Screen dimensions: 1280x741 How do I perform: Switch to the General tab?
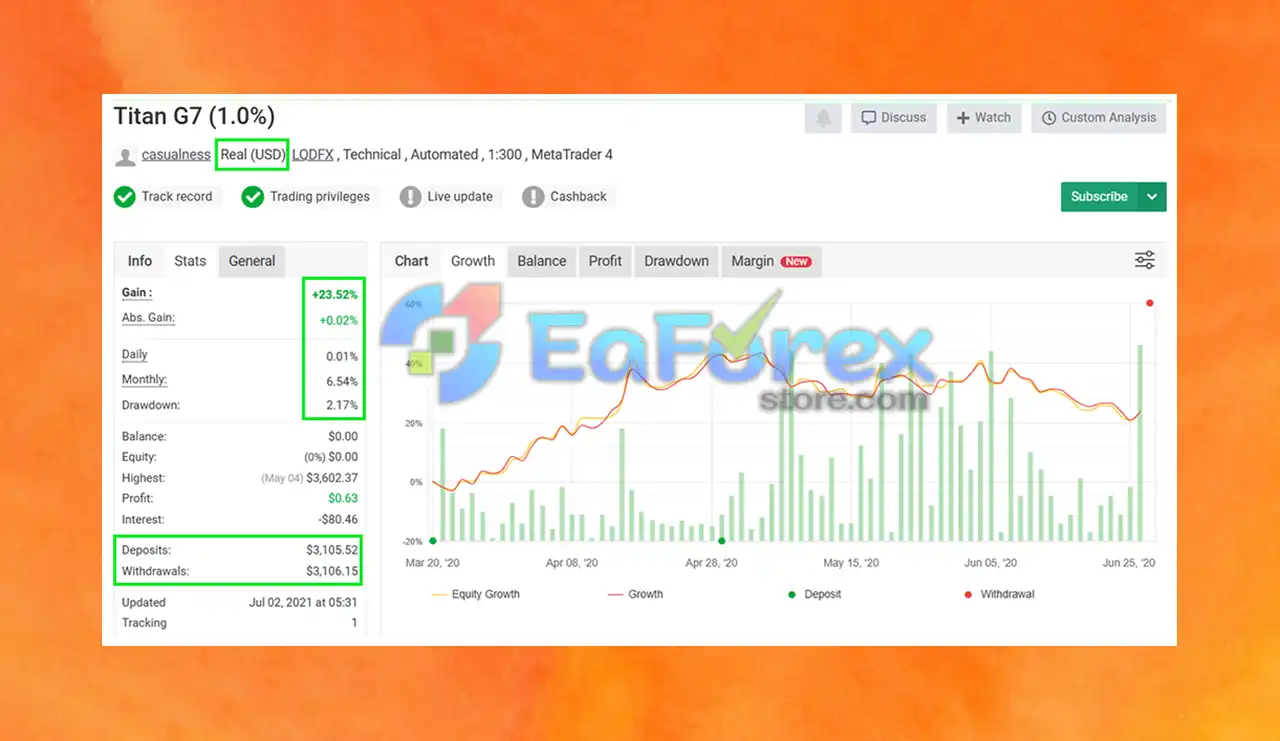[x=252, y=261]
